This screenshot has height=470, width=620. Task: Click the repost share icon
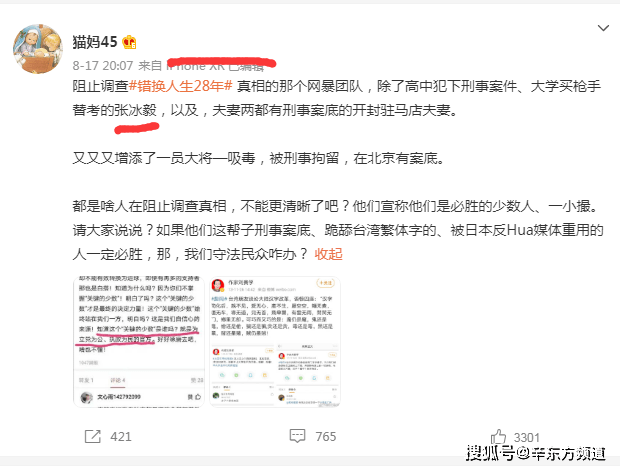pyautogui.click(x=93, y=436)
